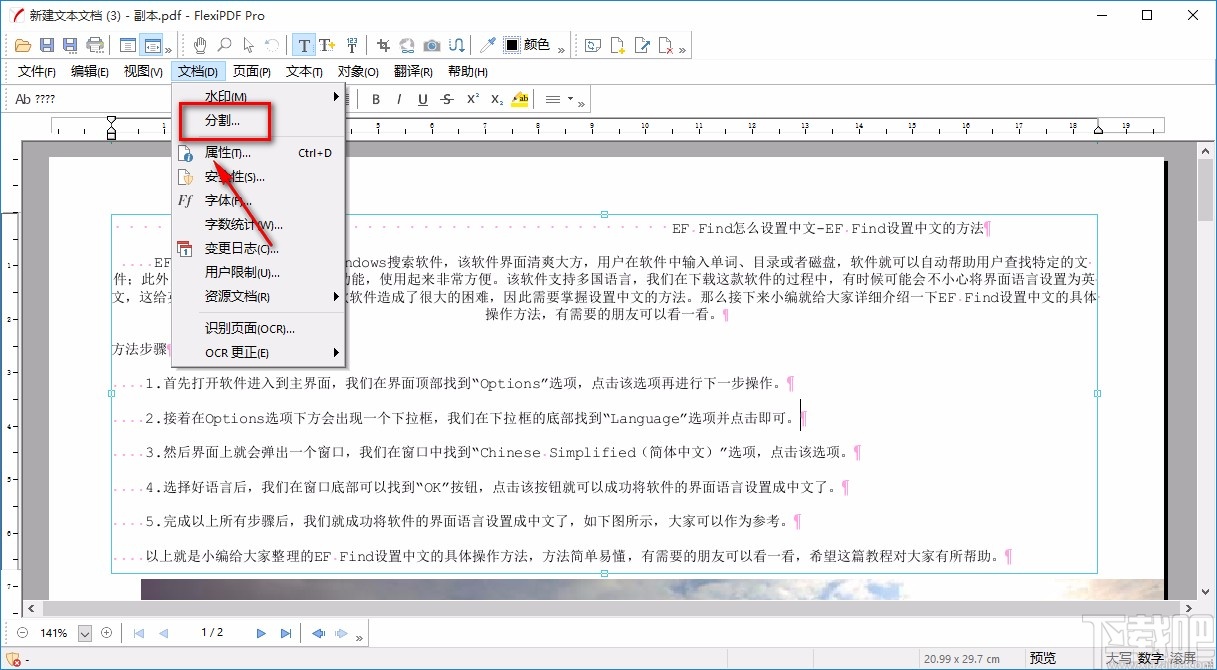Image resolution: width=1217 pixels, height=670 pixels.
Task: Save the document with the first floppy icon
Action: tap(47, 45)
